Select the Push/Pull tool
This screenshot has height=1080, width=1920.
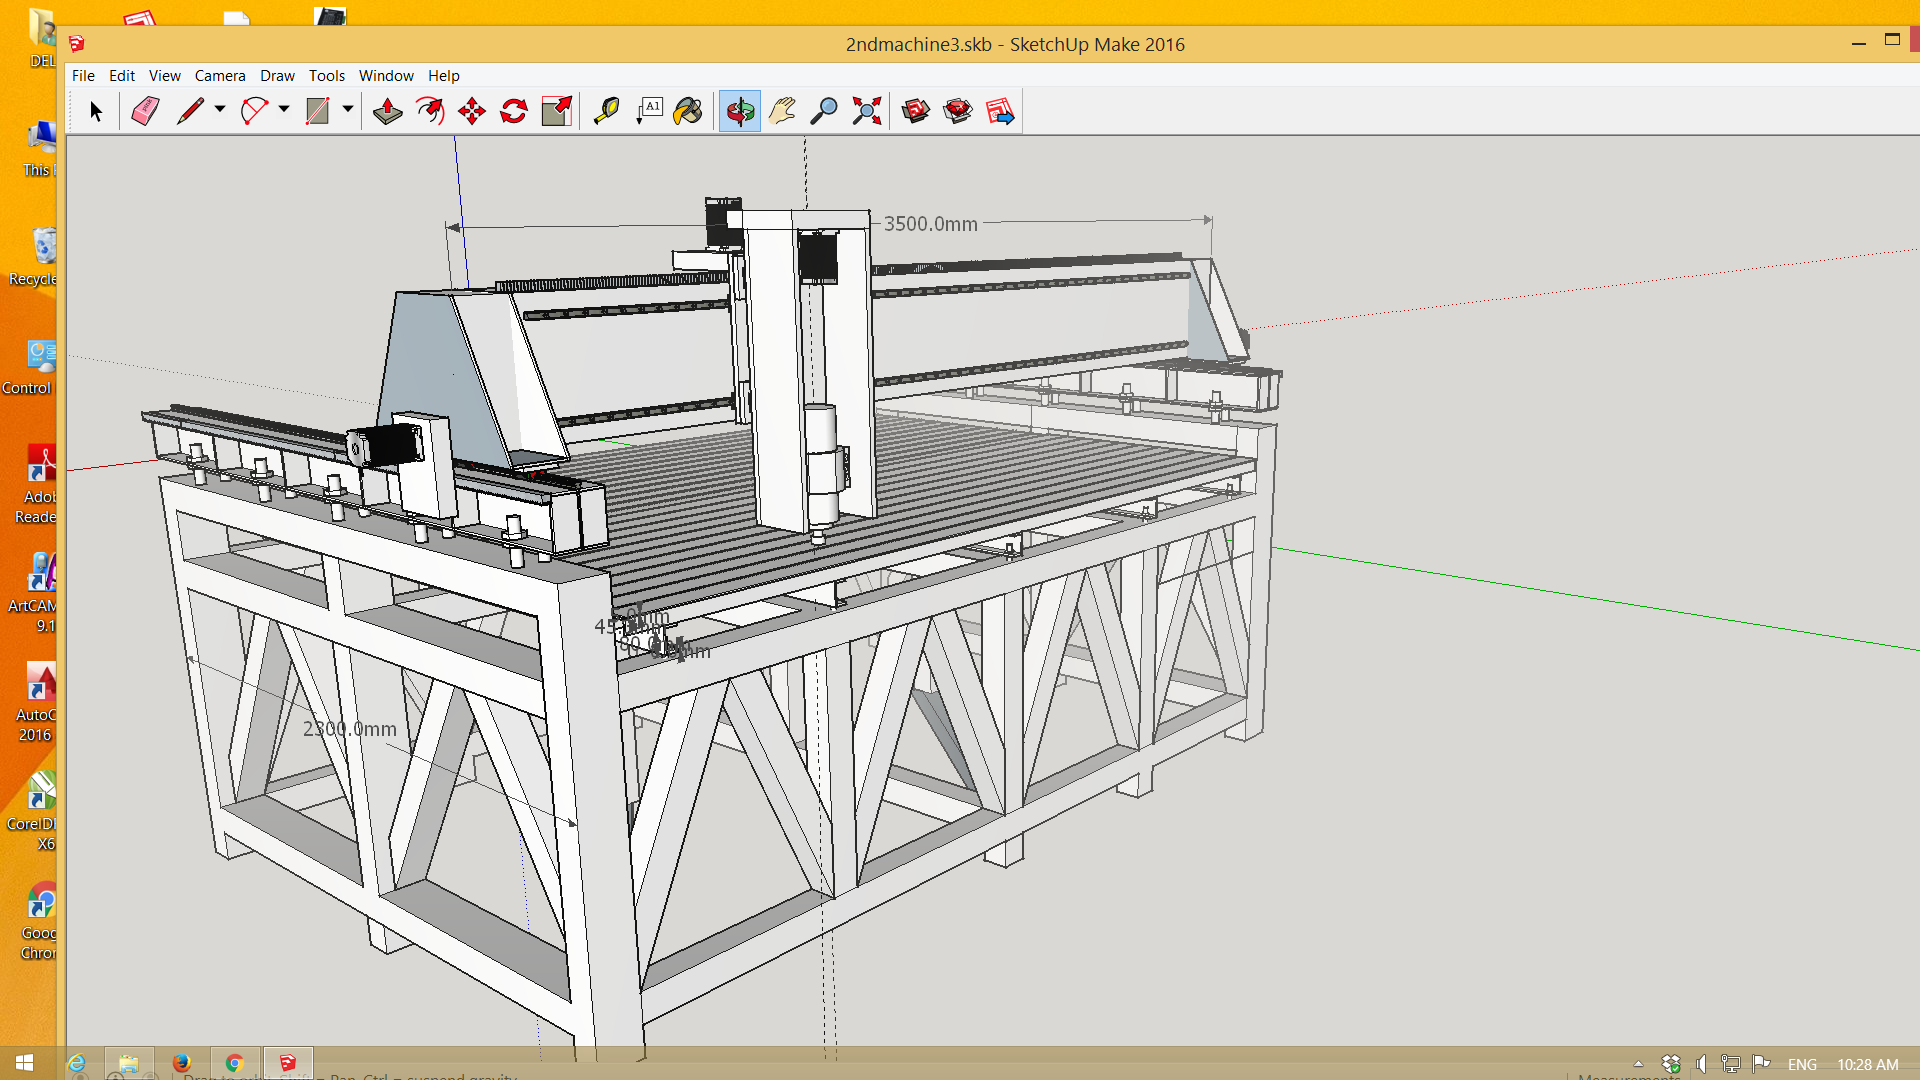coord(387,111)
